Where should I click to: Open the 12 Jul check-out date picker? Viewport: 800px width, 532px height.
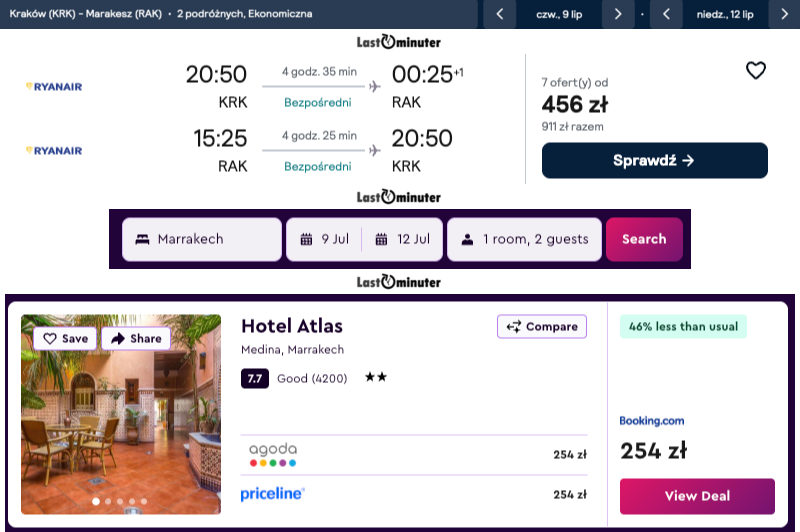tap(403, 239)
